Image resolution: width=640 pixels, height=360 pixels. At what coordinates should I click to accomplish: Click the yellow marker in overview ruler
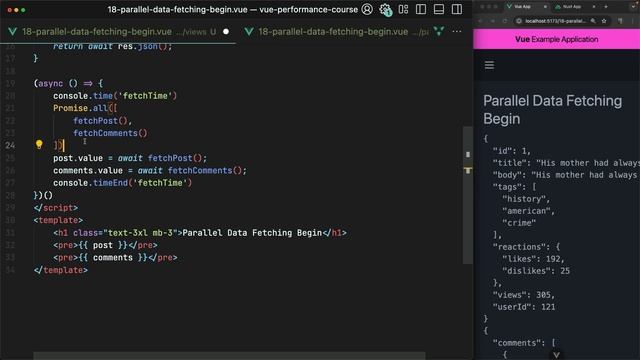468,170
